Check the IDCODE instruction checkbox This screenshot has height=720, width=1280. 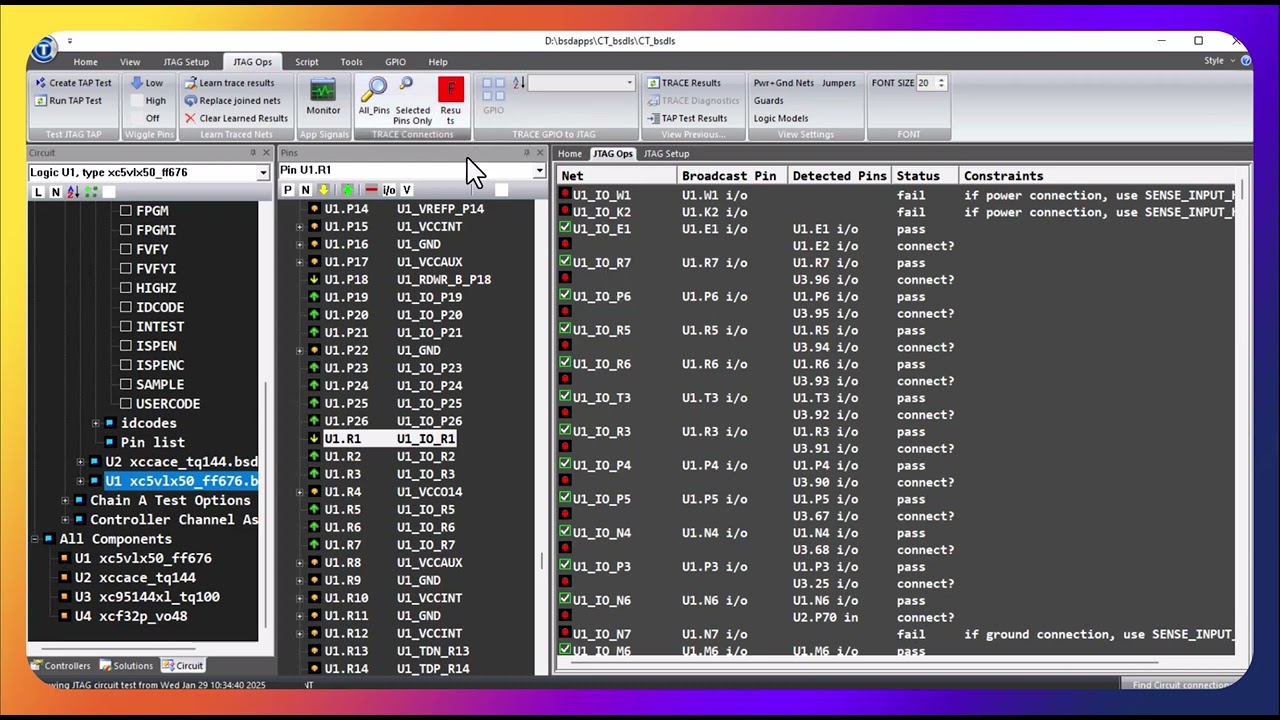coord(126,307)
